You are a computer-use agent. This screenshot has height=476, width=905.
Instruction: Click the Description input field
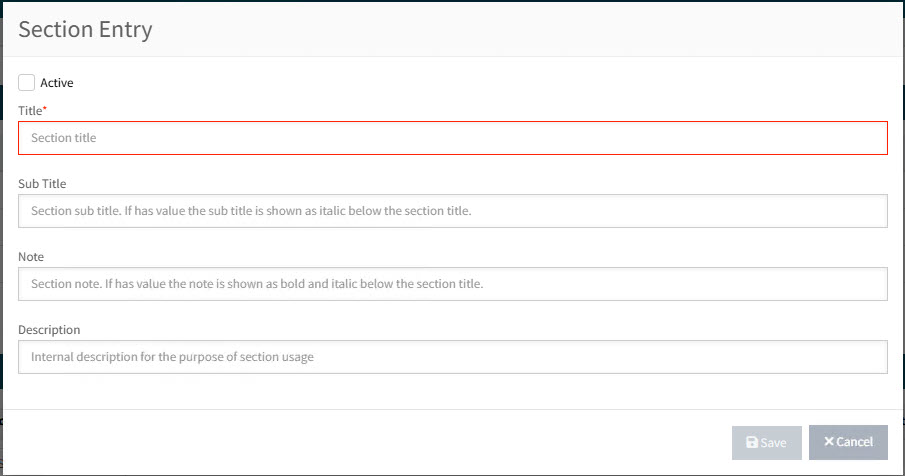point(452,357)
